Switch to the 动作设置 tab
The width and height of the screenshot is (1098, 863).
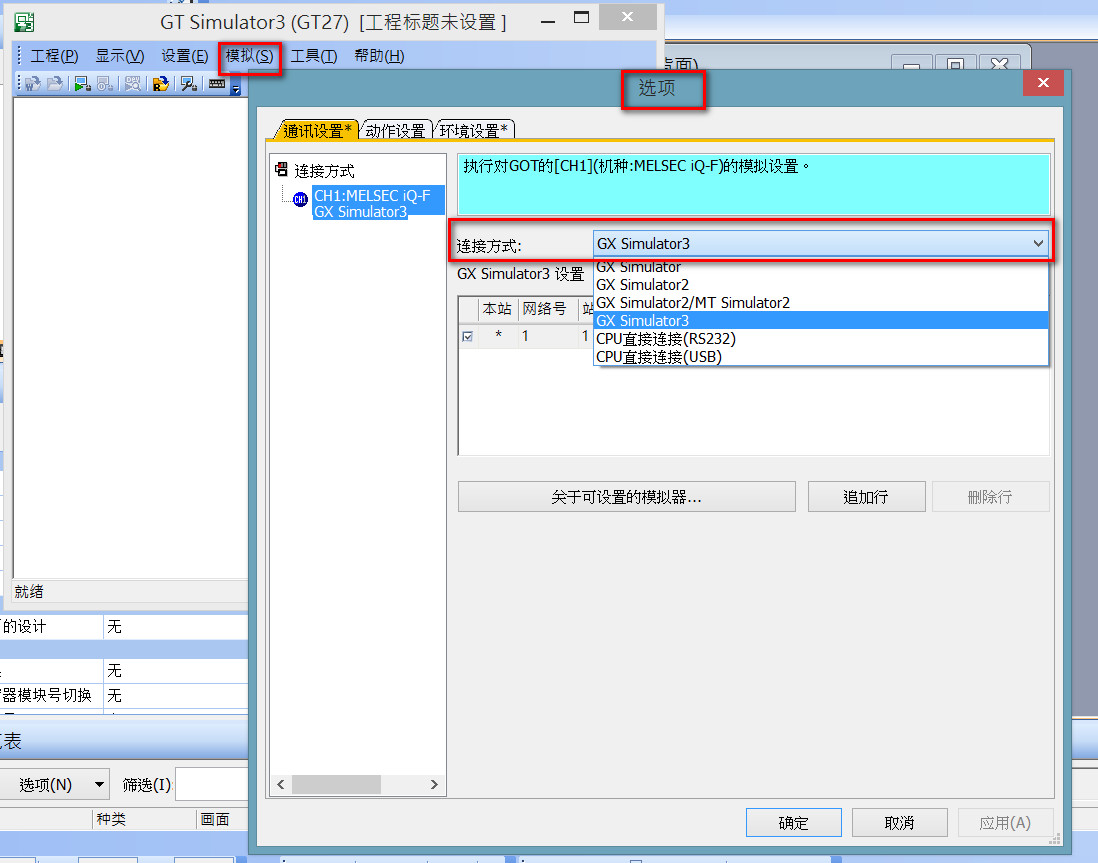tap(395, 130)
